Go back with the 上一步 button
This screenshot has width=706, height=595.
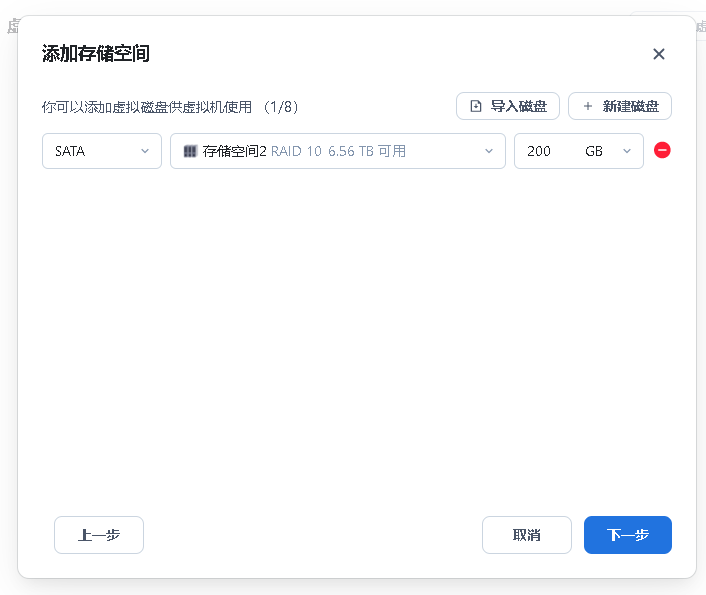[x=99, y=535]
